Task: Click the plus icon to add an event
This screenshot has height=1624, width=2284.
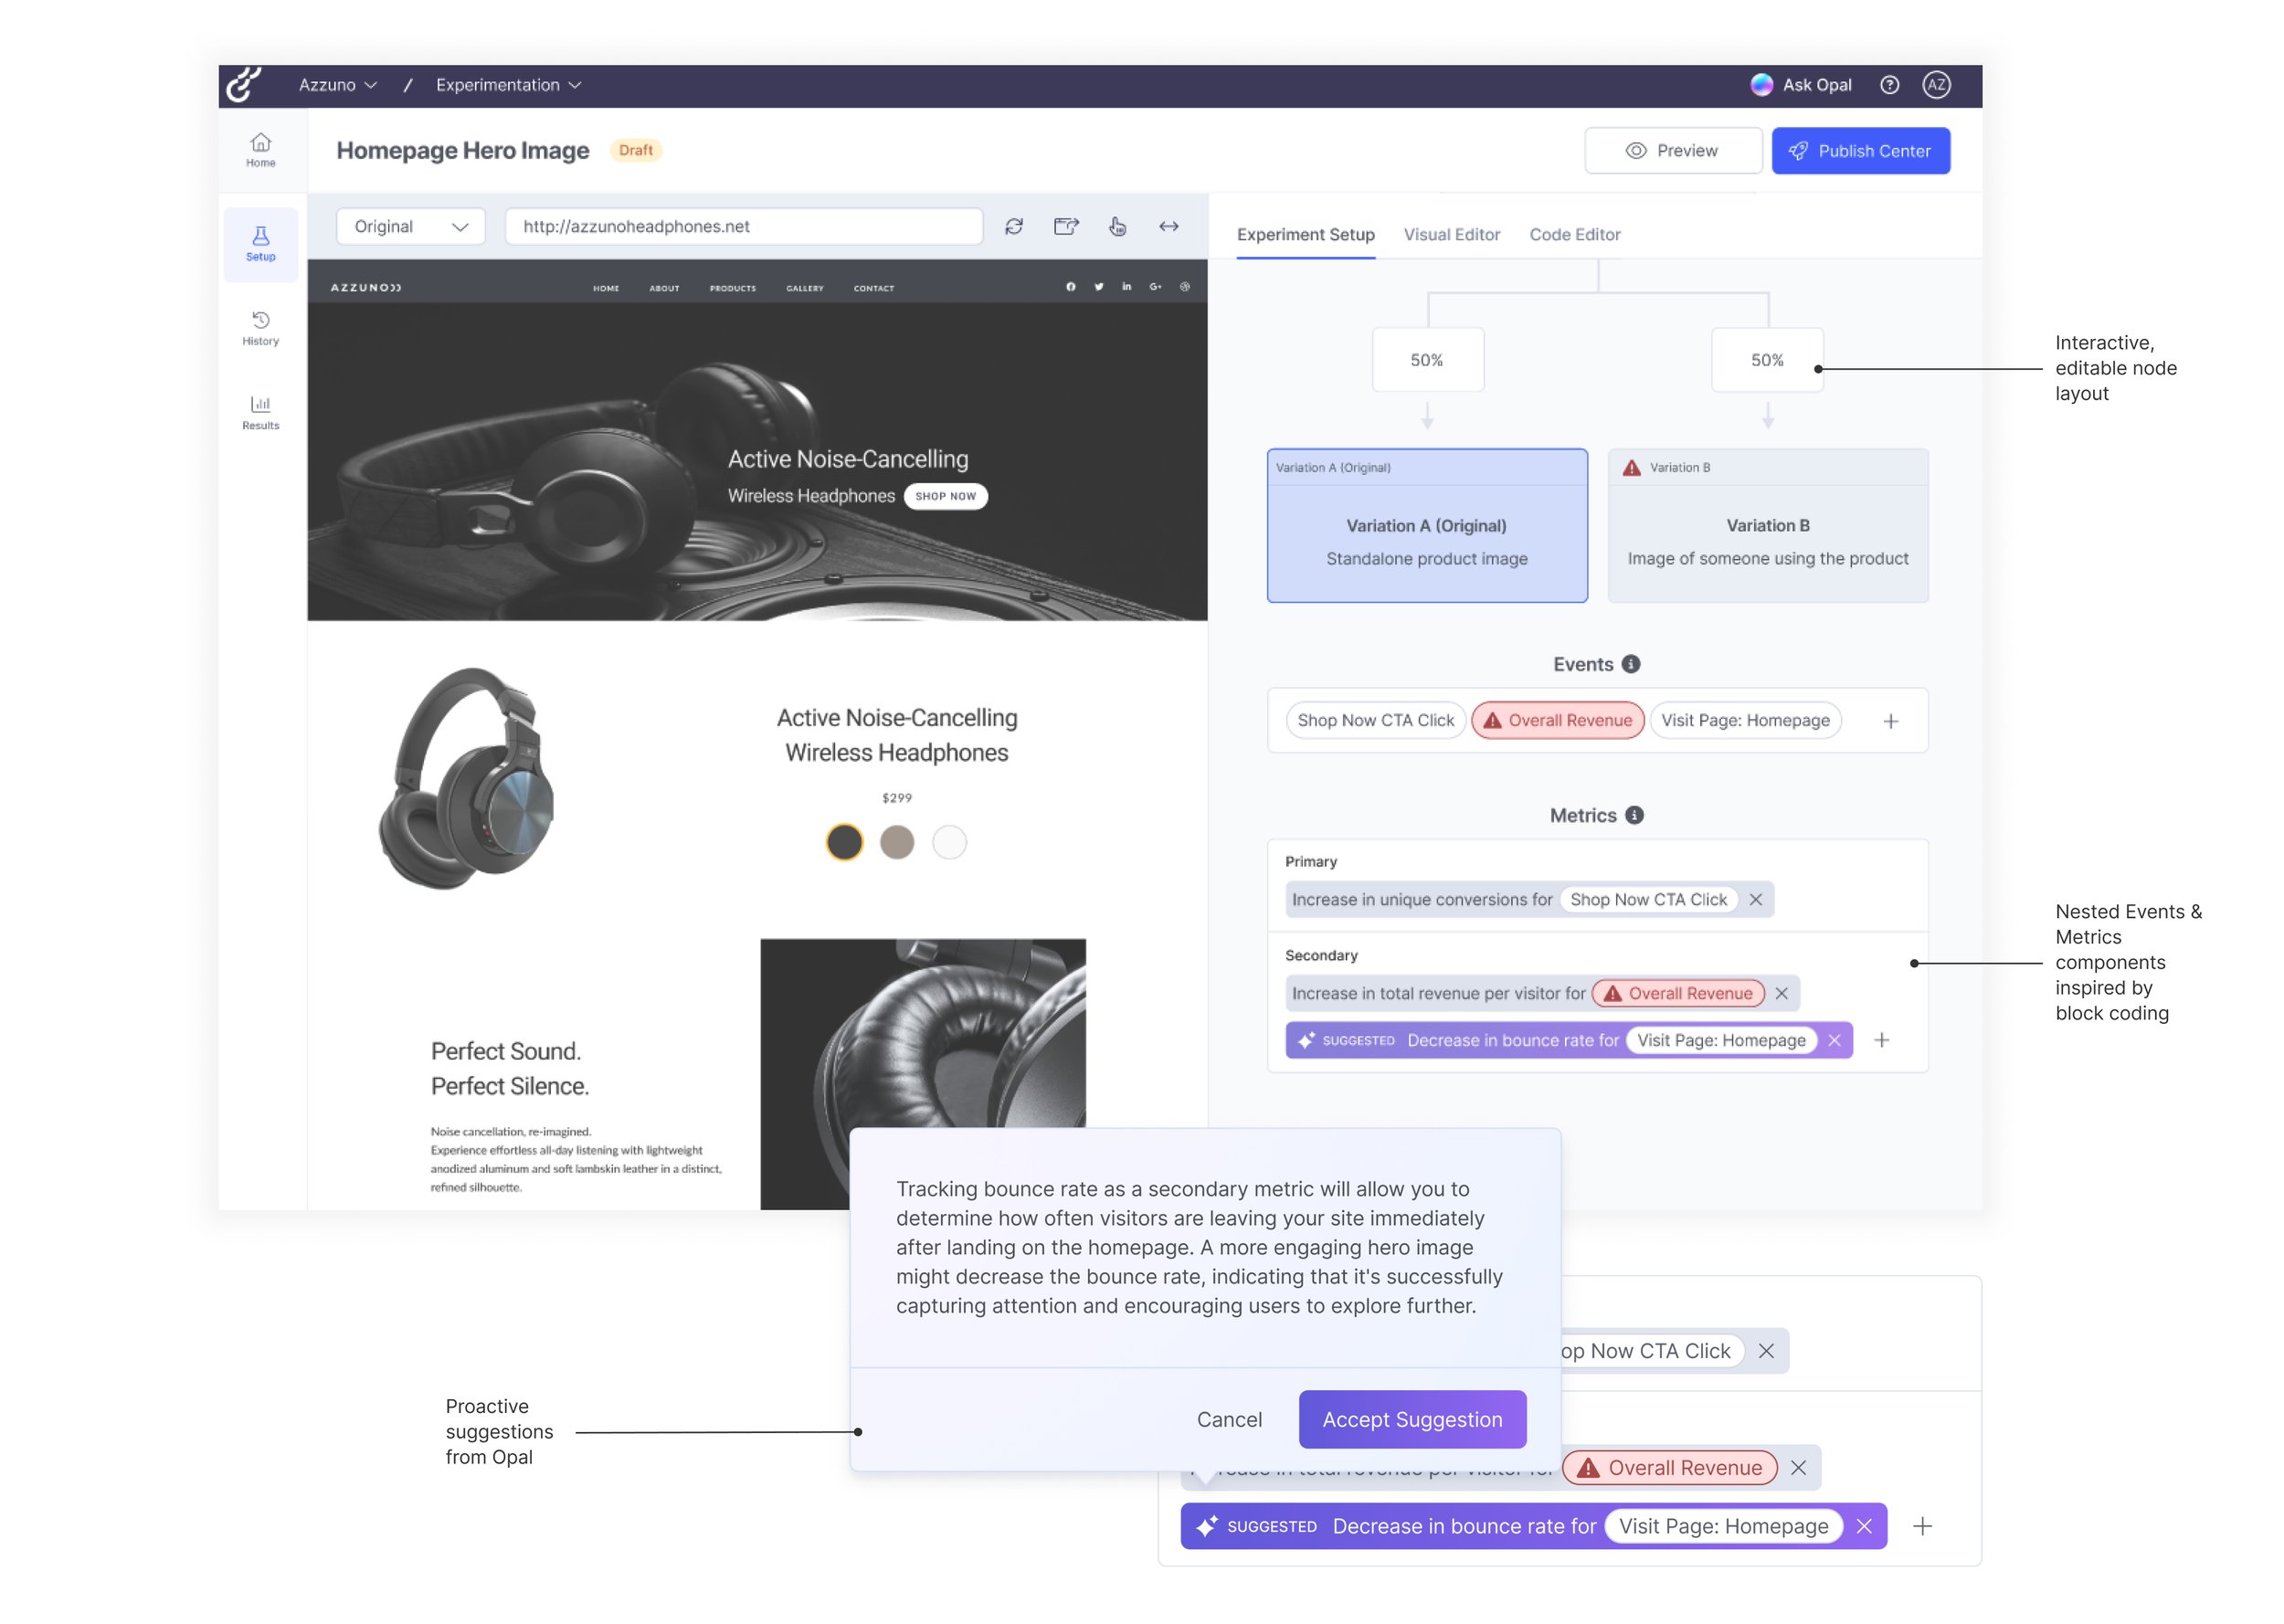Action: (1890, 721)
